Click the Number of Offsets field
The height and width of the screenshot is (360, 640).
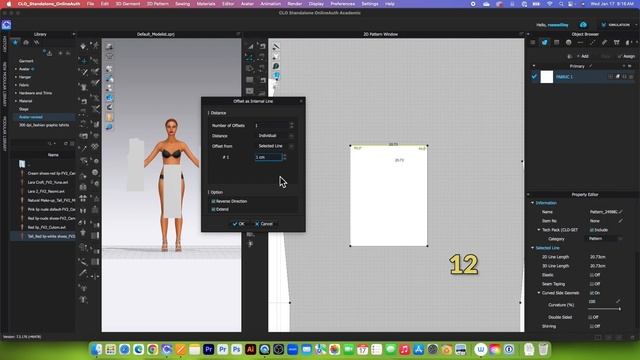pyautogui.click(x=271, y=125)
